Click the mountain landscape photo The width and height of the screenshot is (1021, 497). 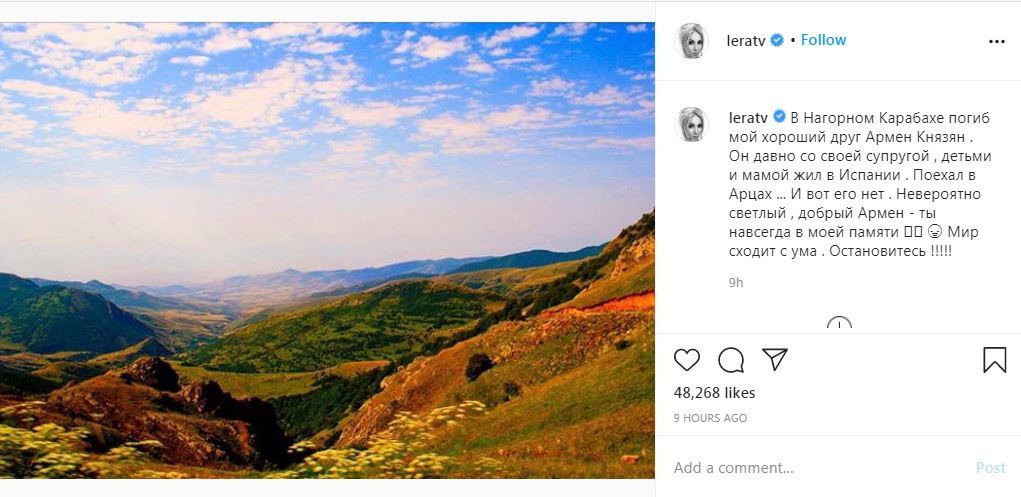tap(327, 250)
